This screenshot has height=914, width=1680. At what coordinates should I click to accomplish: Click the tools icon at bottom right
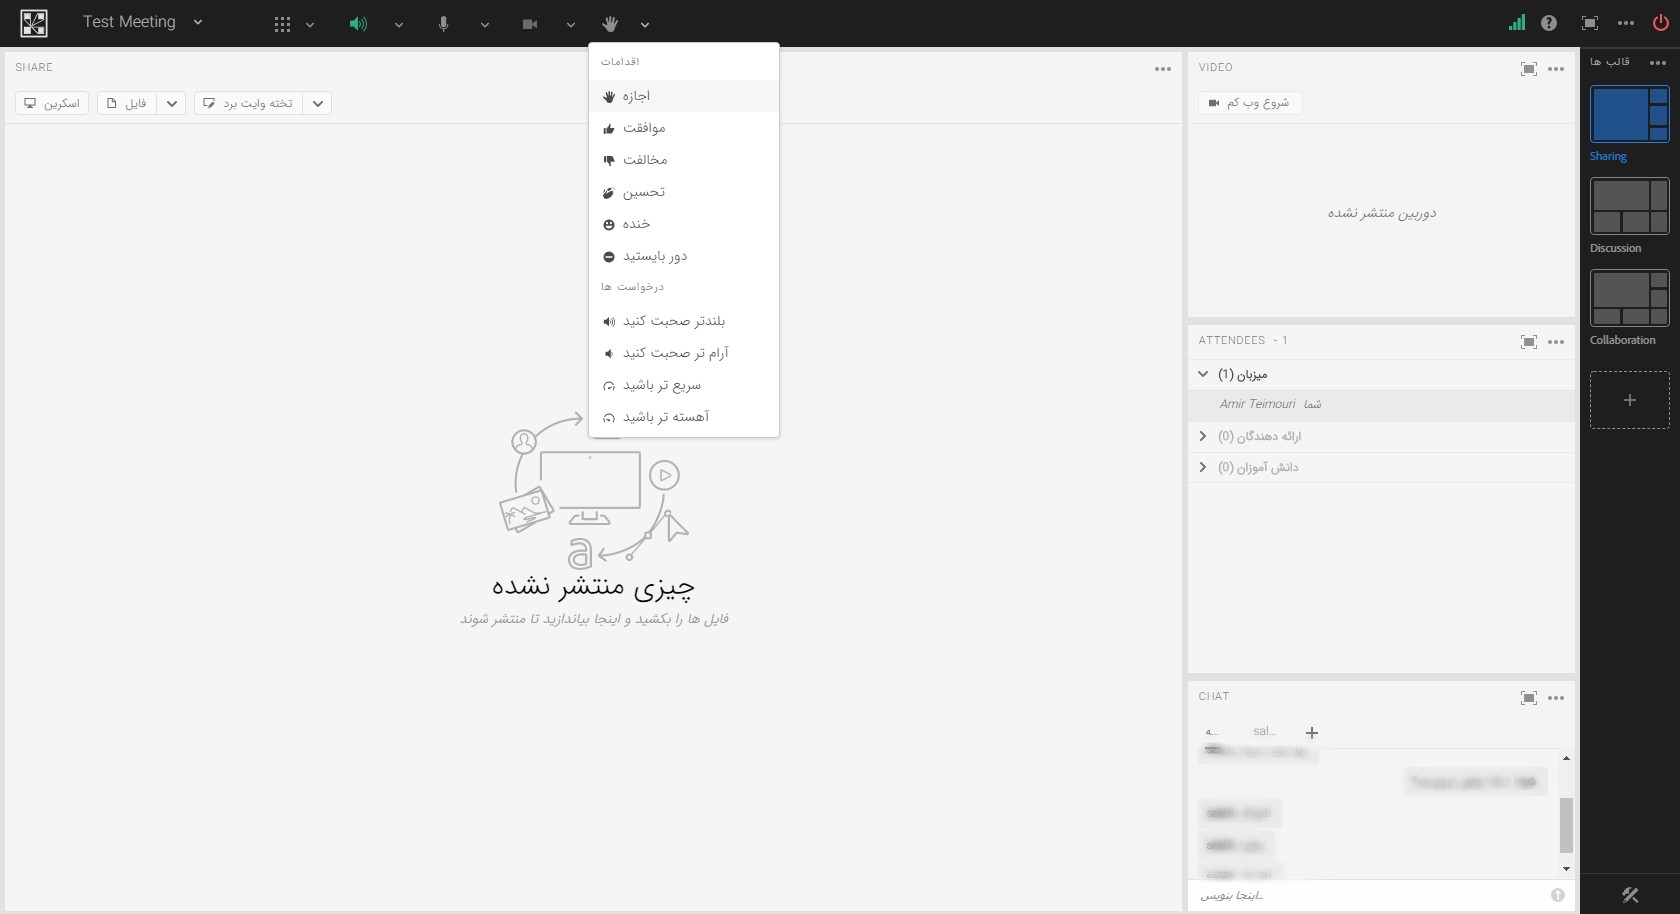[1630, 895]
